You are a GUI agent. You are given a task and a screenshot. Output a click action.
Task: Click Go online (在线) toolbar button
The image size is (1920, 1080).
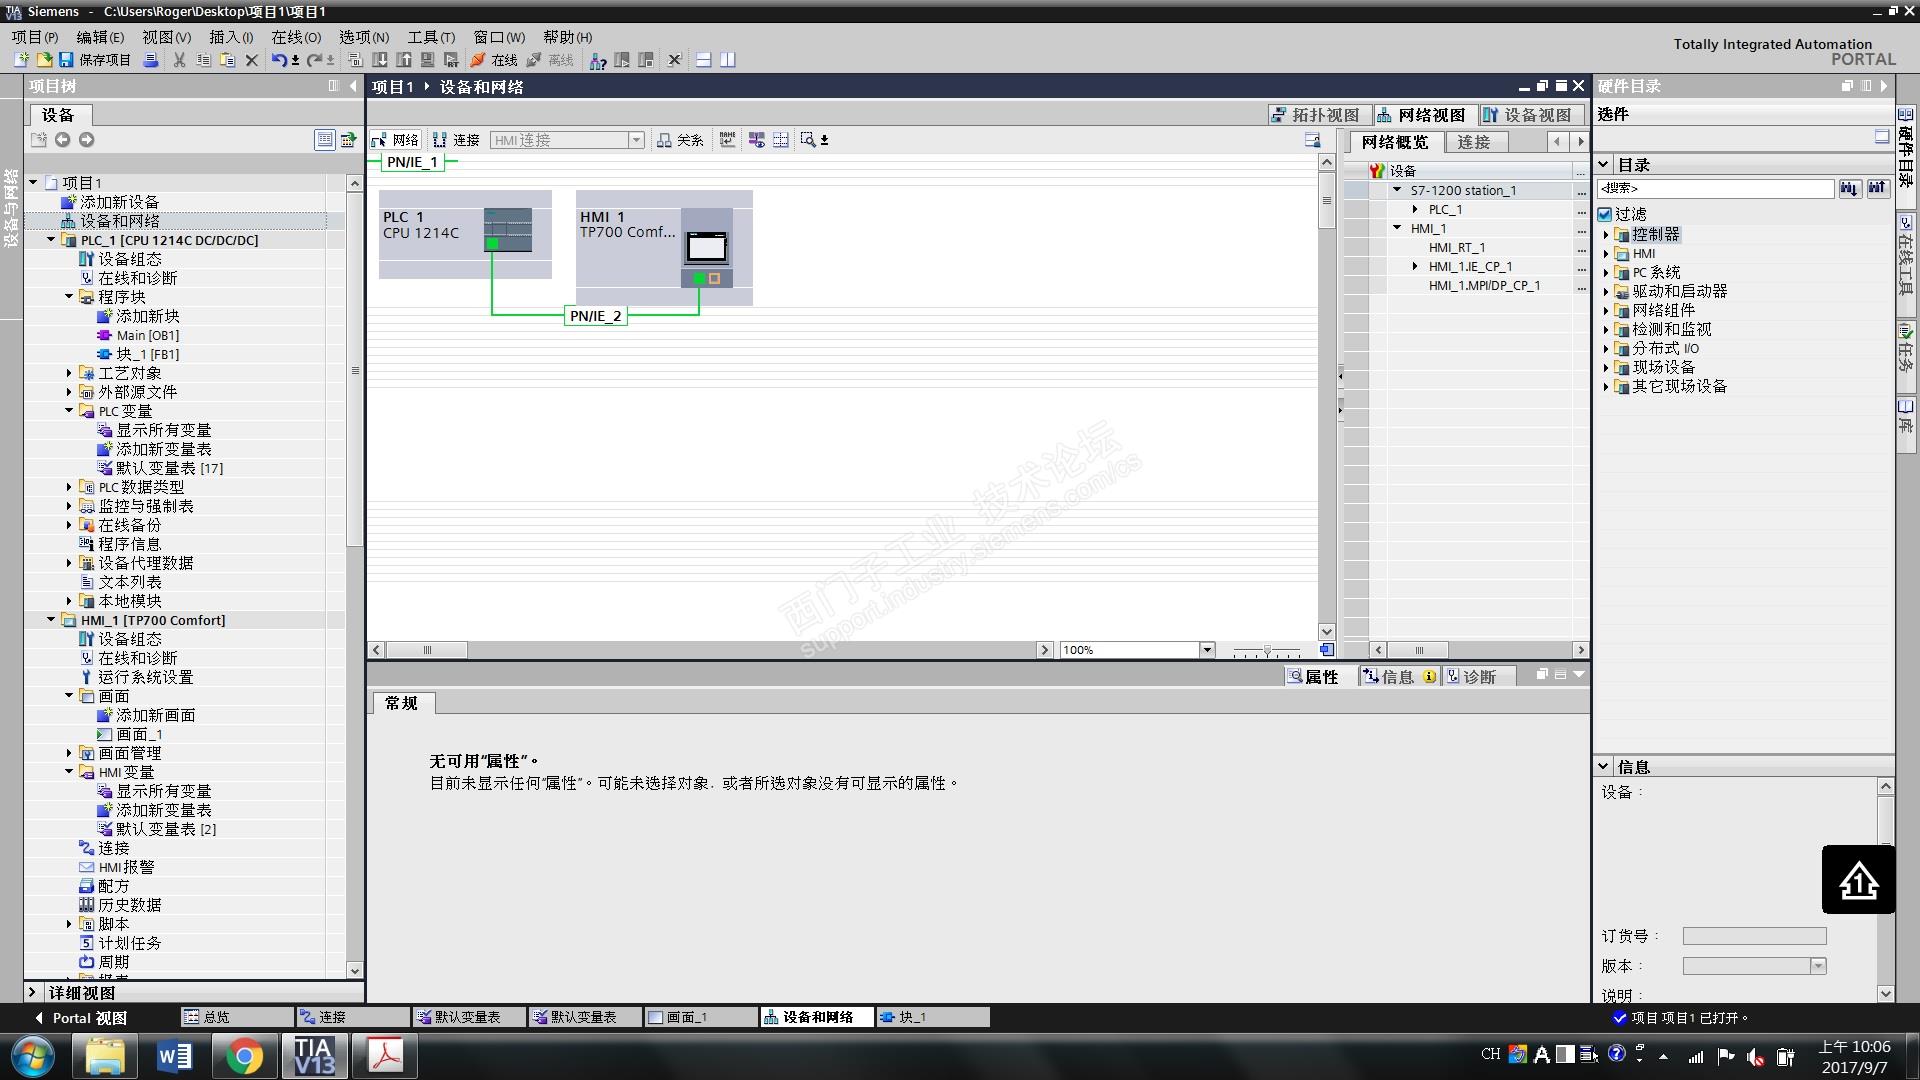(x=494, y=60)
